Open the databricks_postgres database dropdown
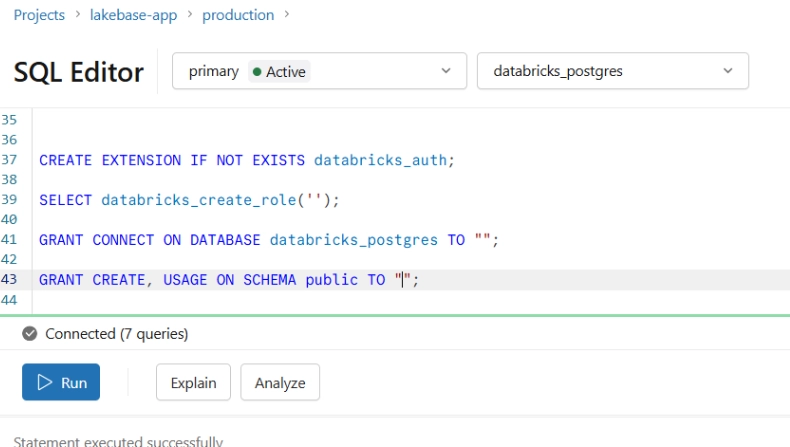The image size is (790, 447). point(613,71)
